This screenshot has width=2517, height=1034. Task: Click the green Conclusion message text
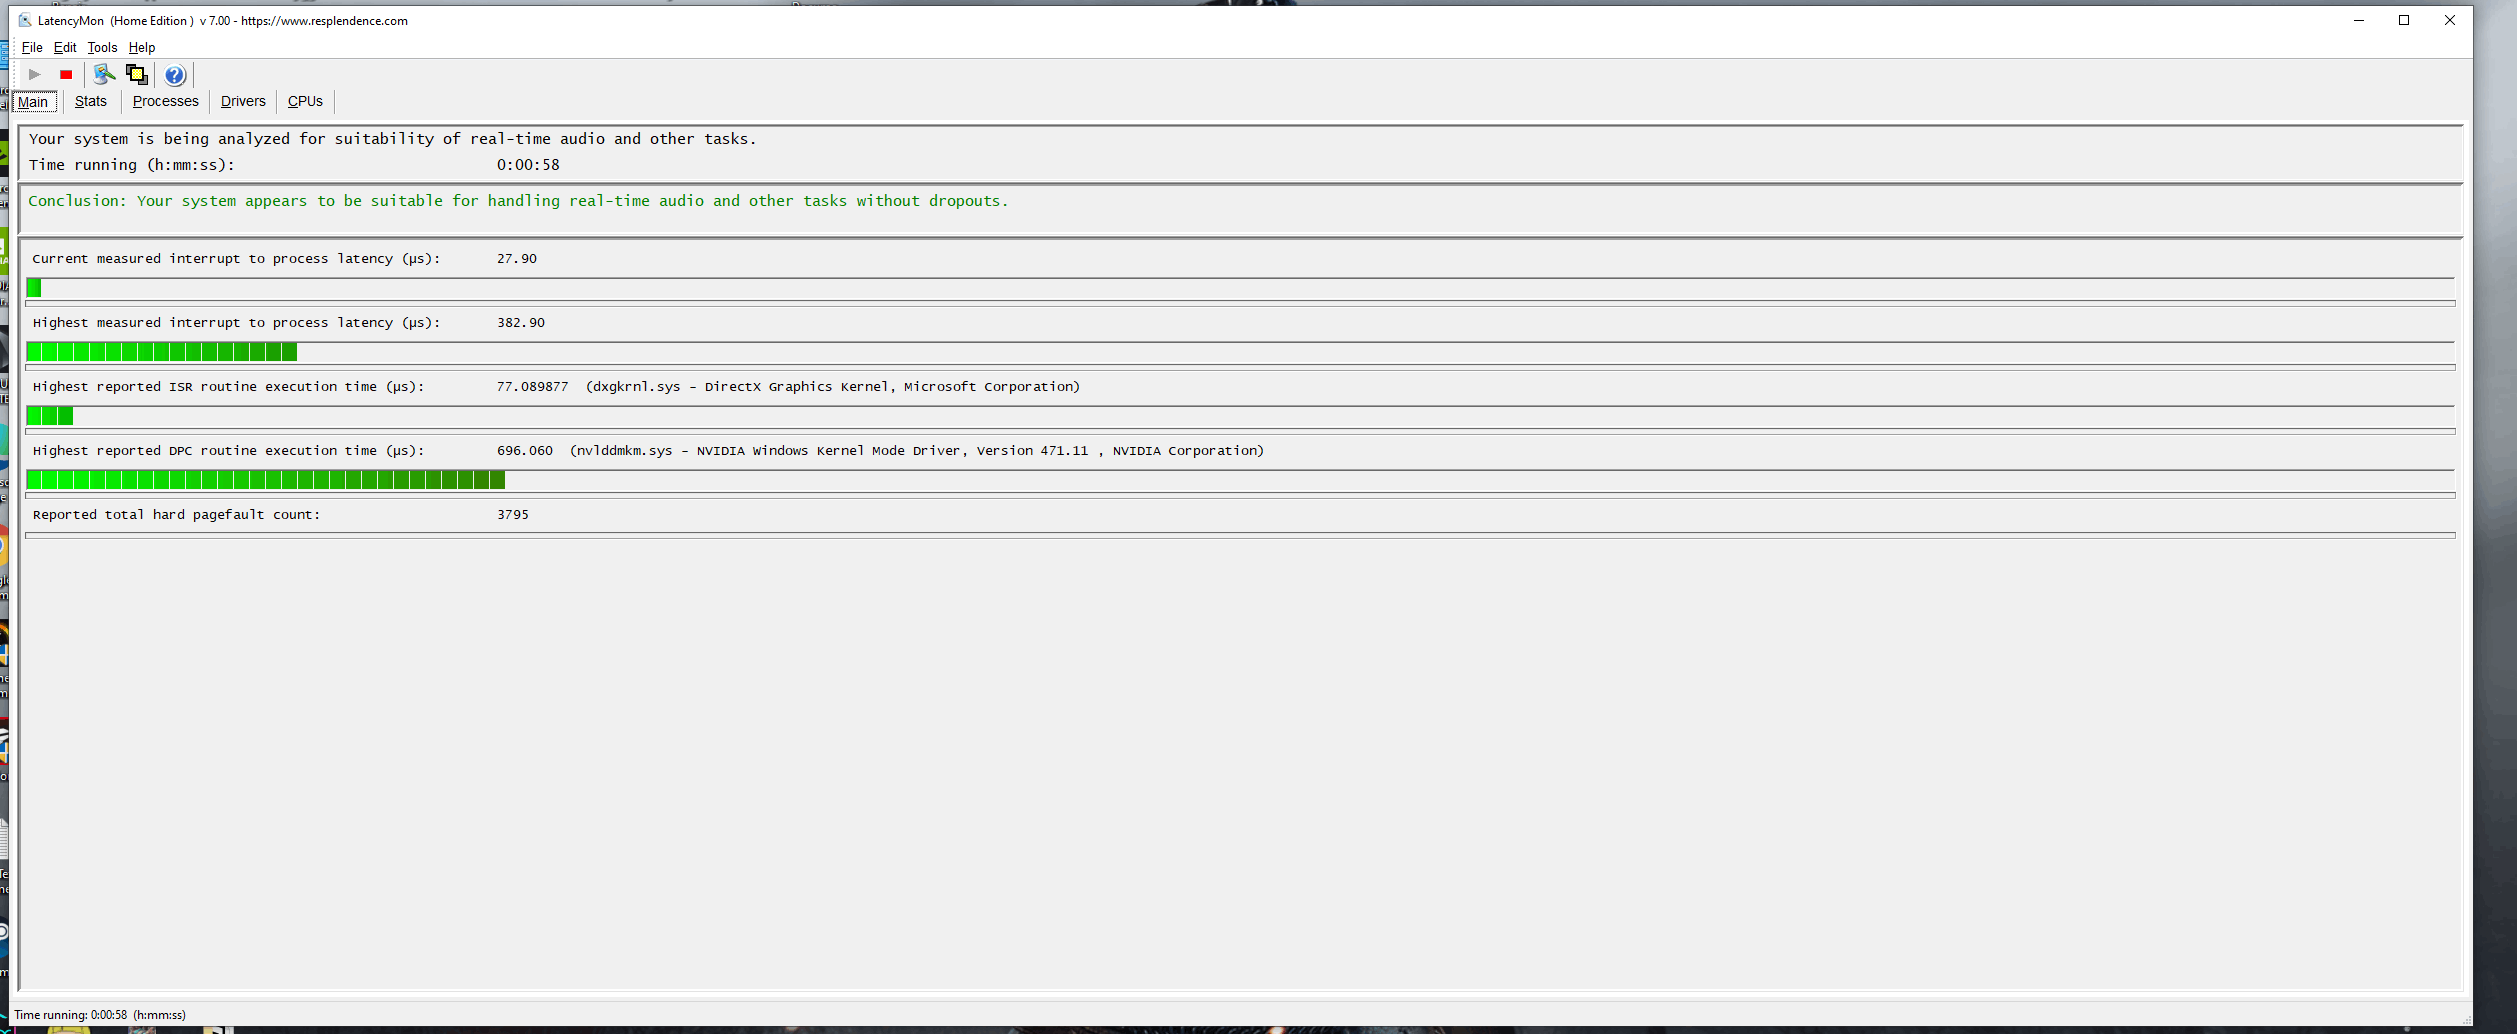518,201
